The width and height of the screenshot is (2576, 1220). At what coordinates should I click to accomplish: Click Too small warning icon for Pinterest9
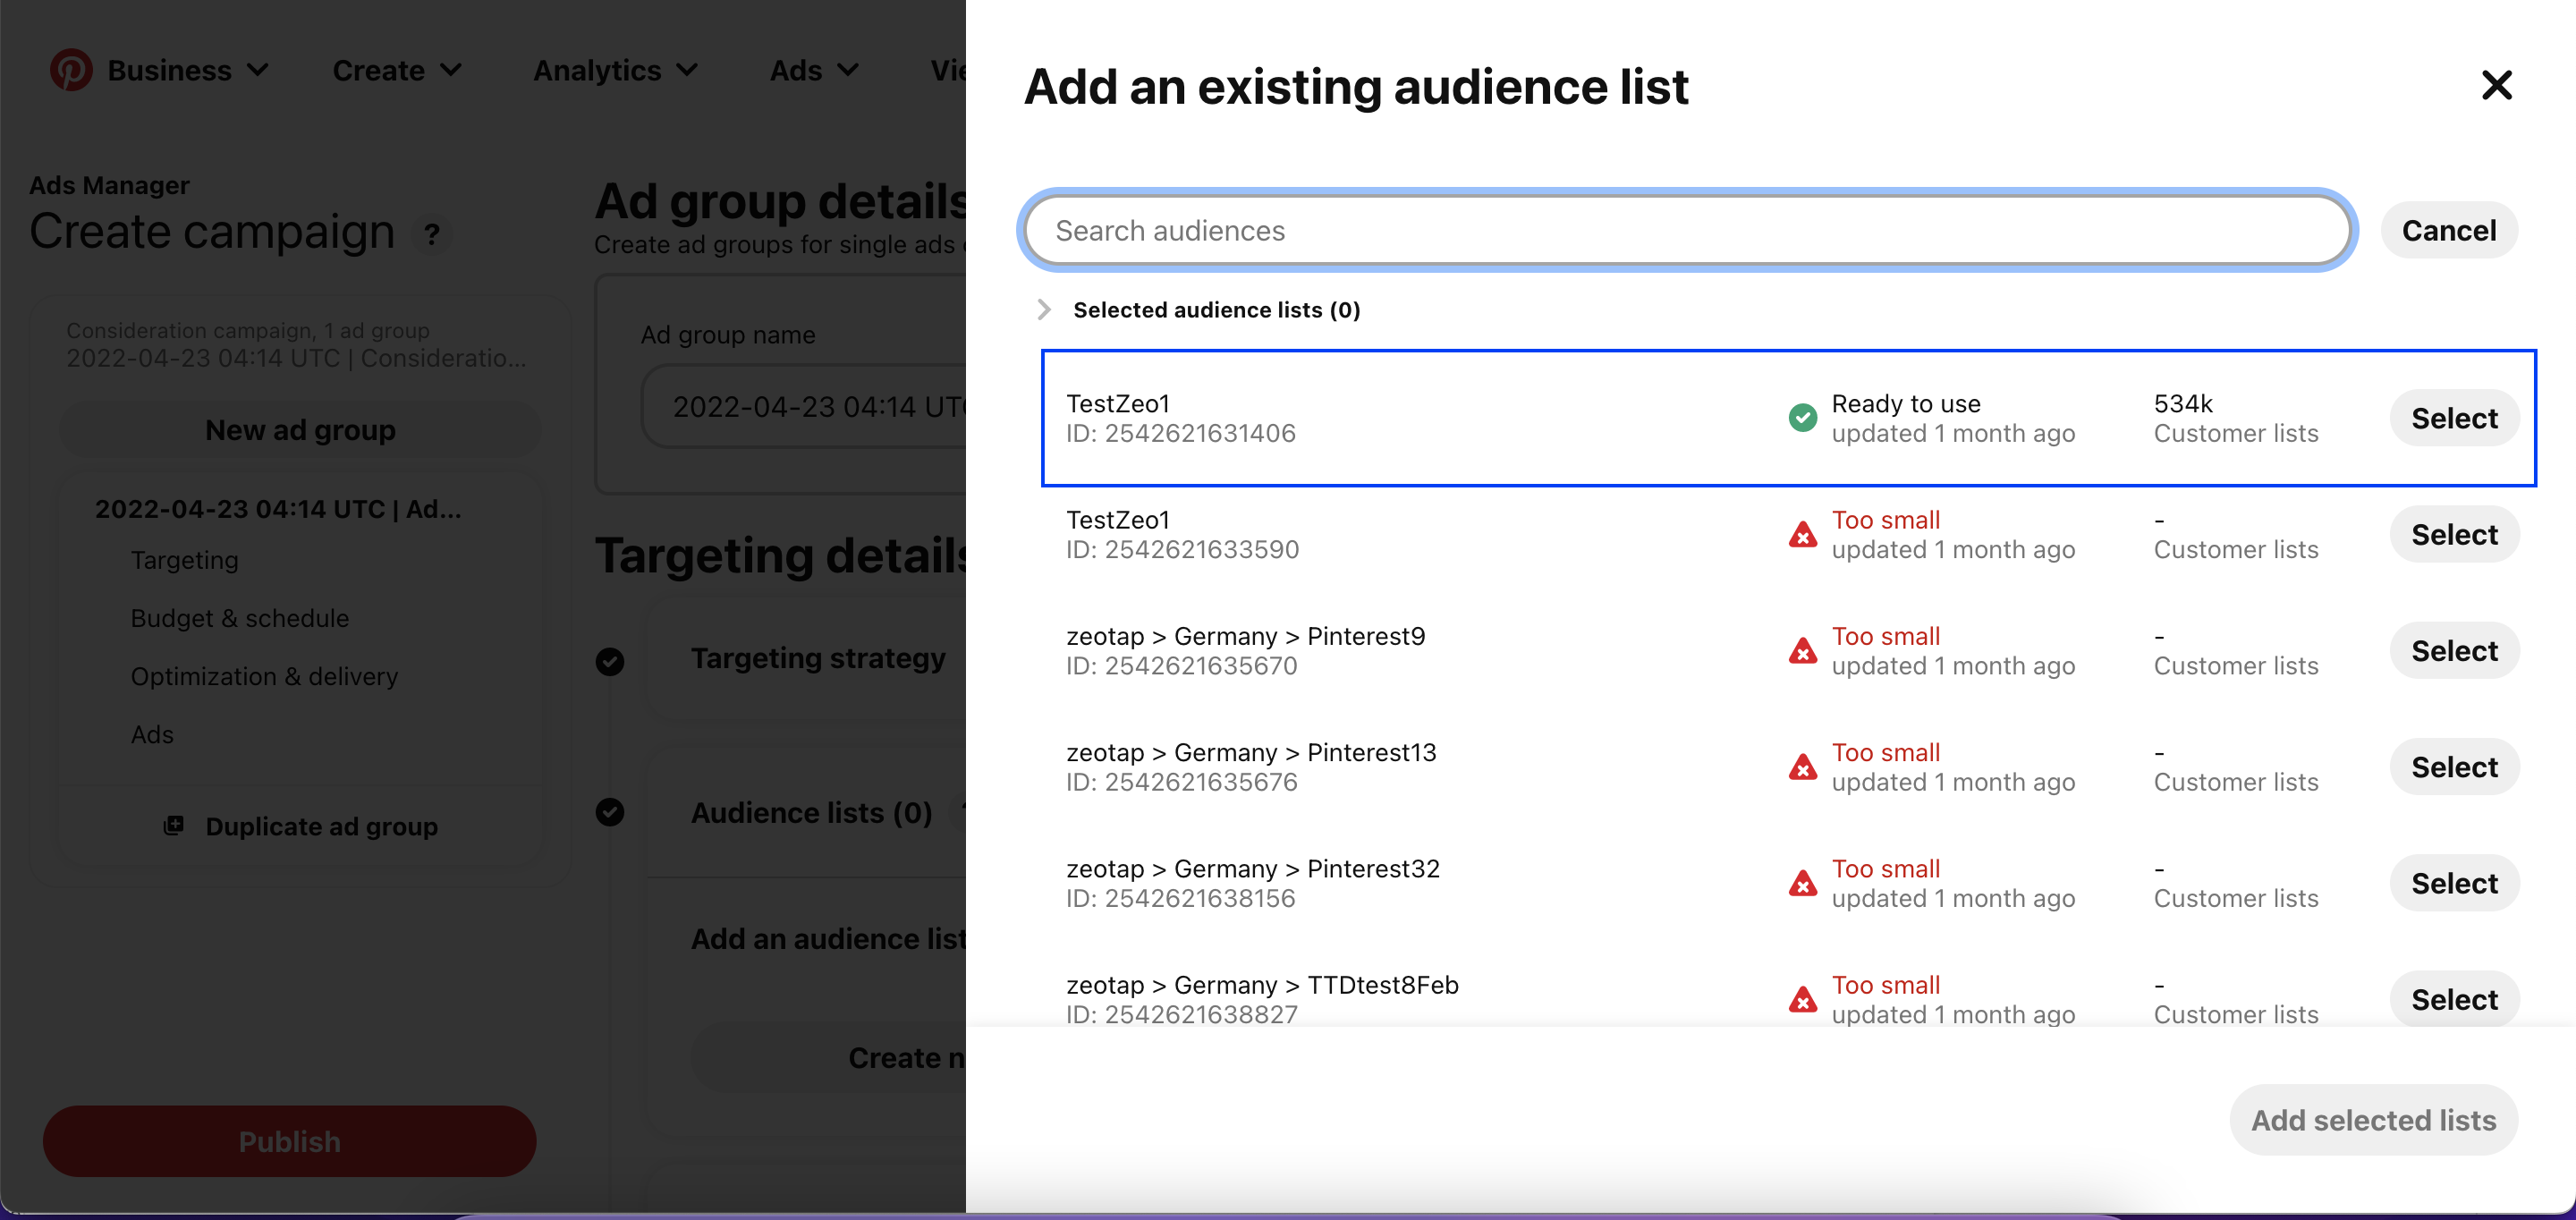tap(1802, 651)
